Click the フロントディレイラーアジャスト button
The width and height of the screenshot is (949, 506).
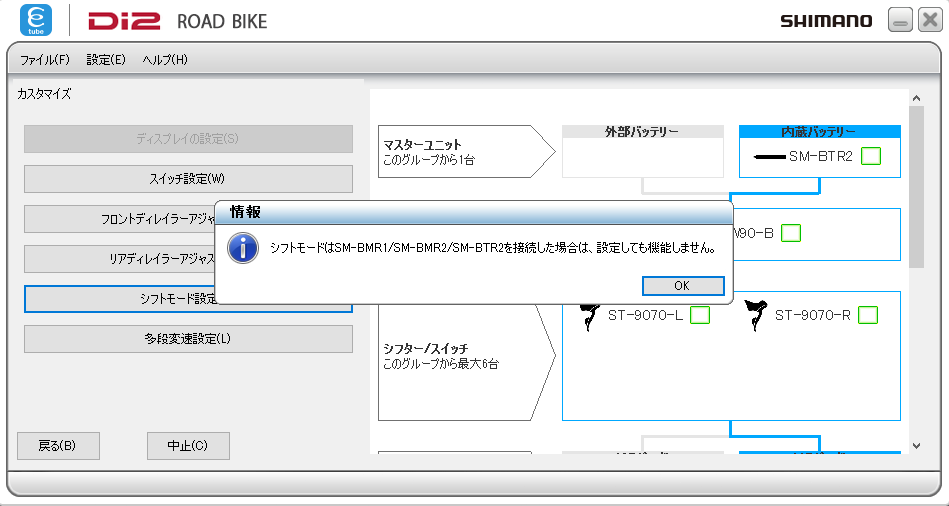[120, 218]
